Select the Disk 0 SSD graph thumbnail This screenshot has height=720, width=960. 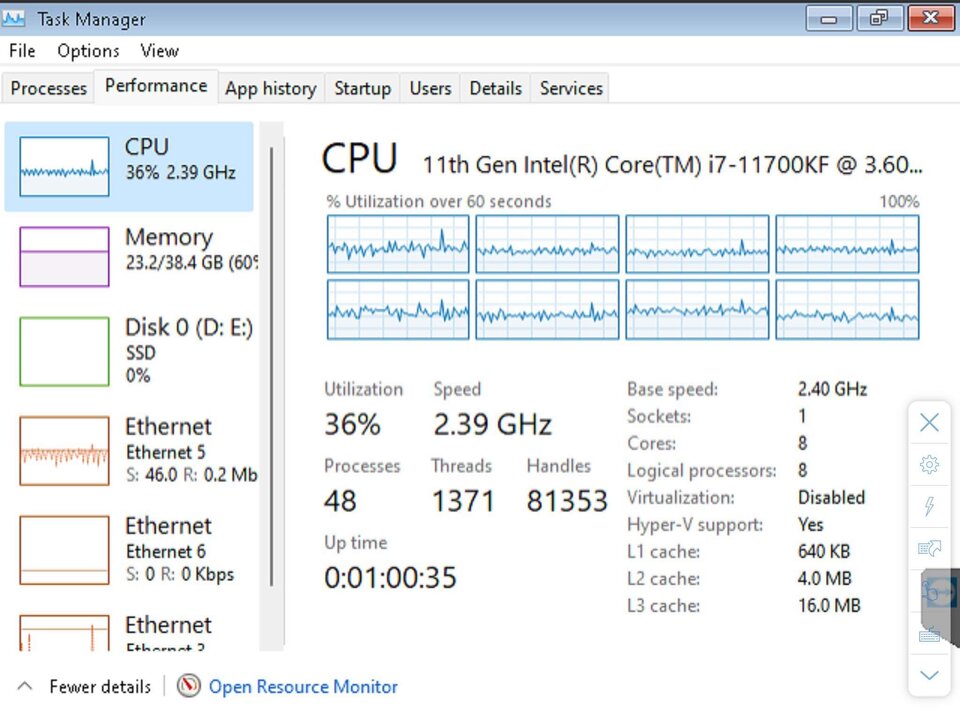point(64,351)
